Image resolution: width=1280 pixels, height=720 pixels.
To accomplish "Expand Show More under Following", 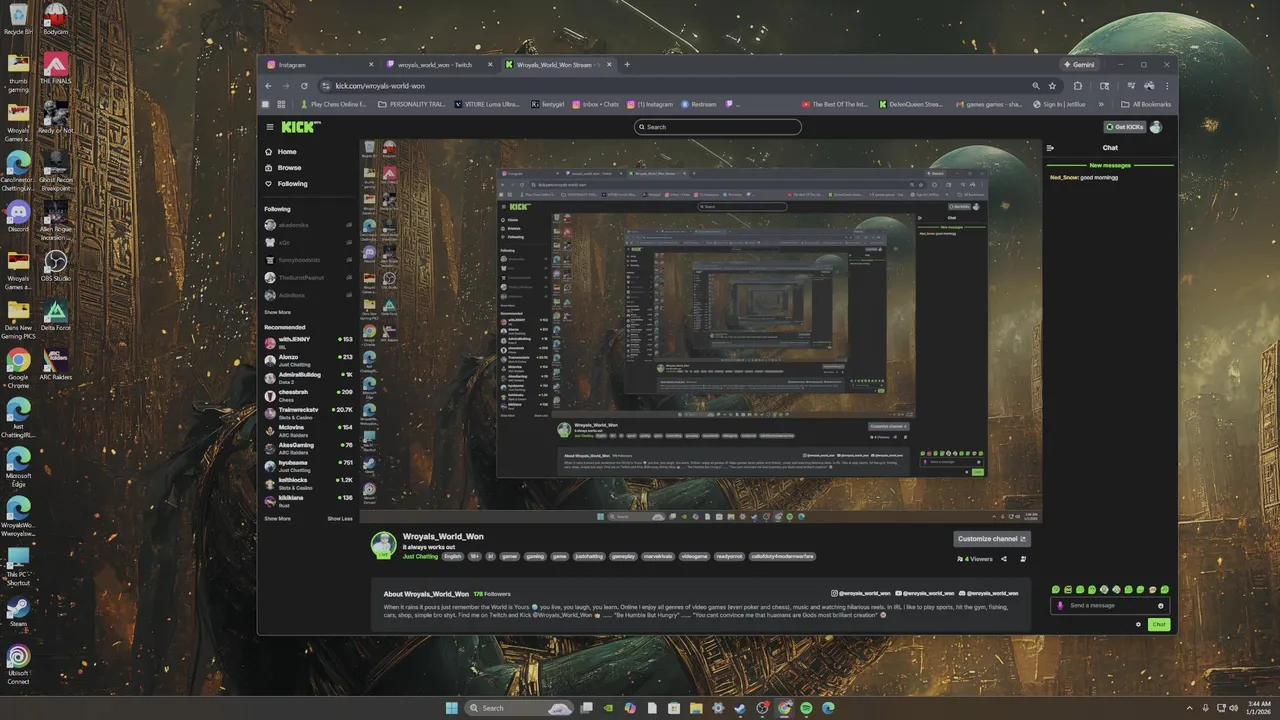I will click(277, 312).
